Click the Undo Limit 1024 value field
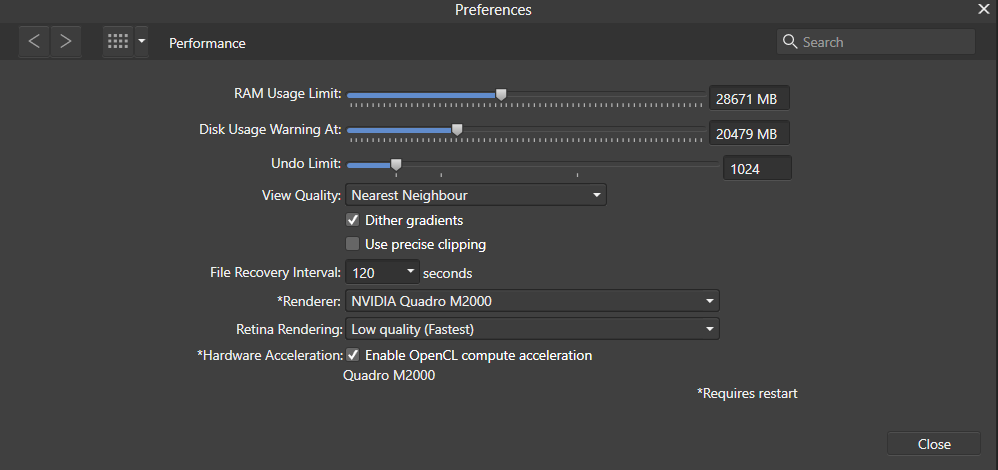Image resolution: width=998 pixels, height=470 pixels. pos(757,169)
